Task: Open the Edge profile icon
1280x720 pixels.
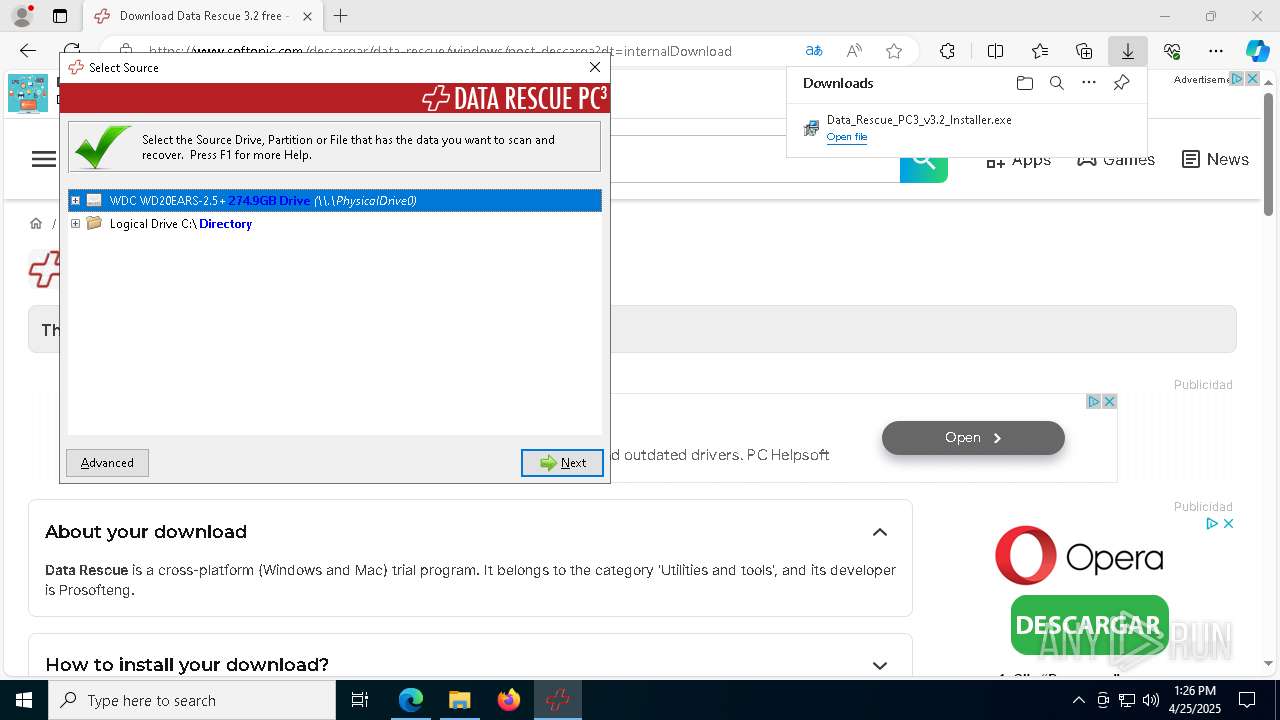Action: pos(22,16)
